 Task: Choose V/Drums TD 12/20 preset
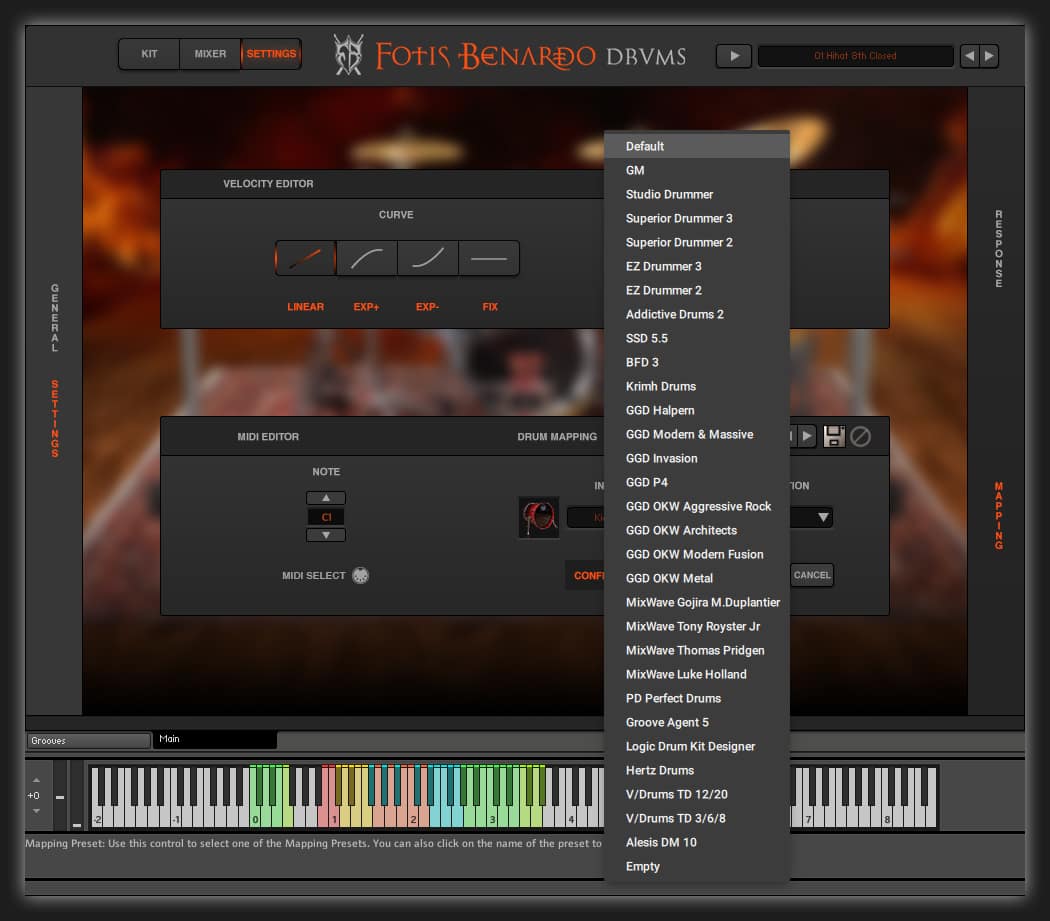coord(696,794)
